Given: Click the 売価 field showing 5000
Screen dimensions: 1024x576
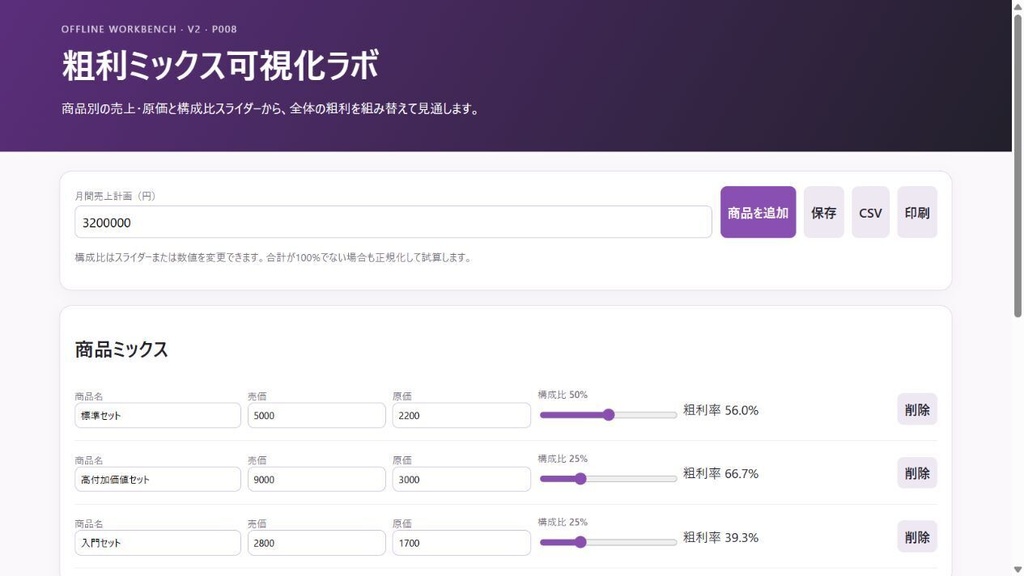Looking at the screenshot, I should point(316,415).
